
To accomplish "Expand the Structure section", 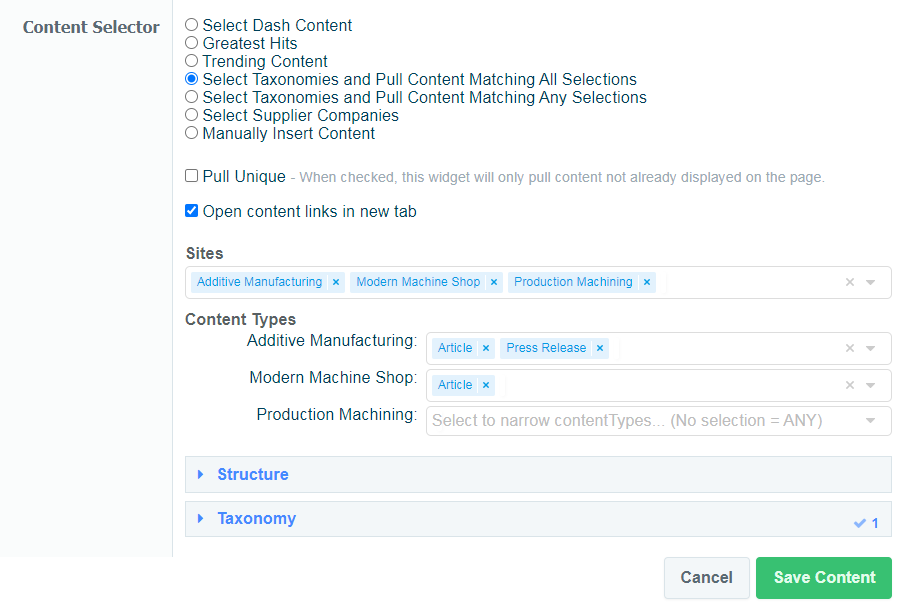I will point(253,475).
